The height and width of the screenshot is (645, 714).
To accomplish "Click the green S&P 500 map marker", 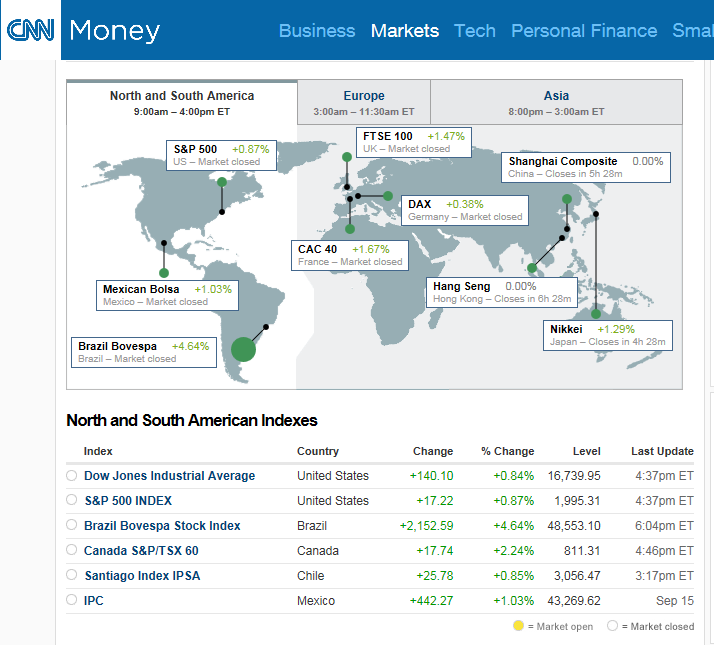I will point(222,182).
